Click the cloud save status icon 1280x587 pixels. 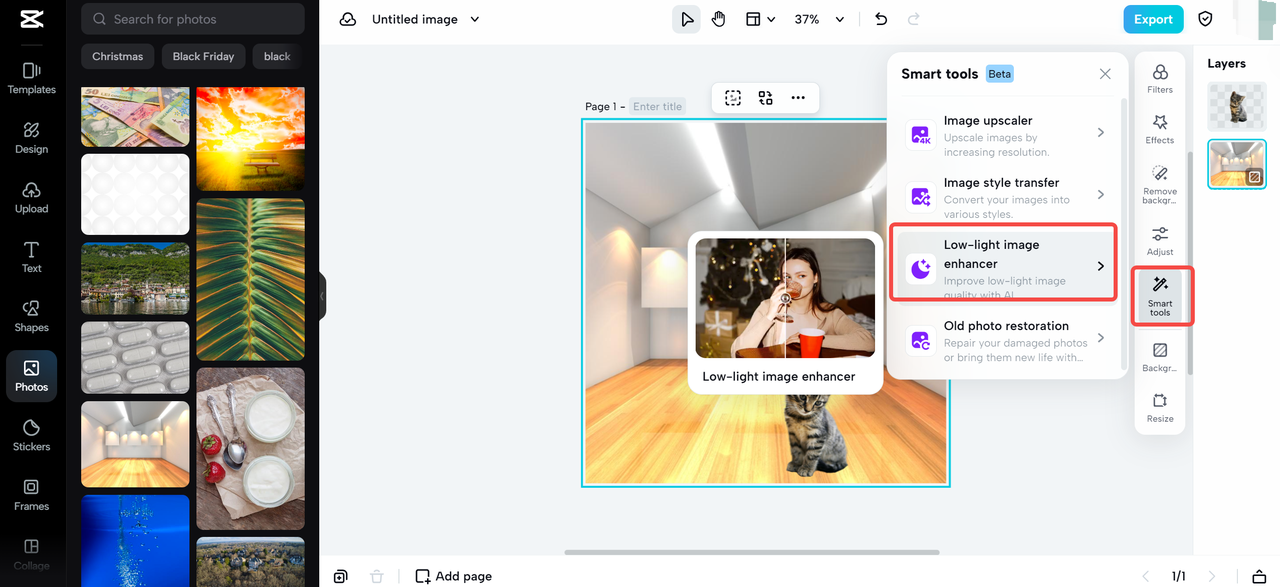pos(347,19)
